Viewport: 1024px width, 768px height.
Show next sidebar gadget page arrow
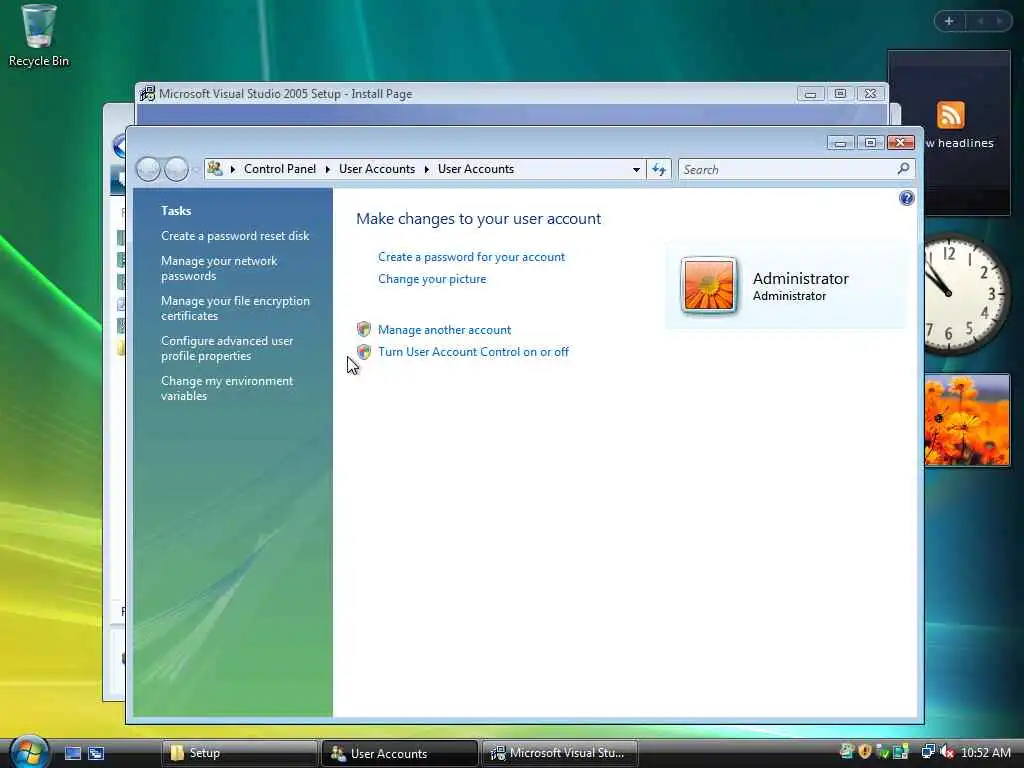[1000, 21]
